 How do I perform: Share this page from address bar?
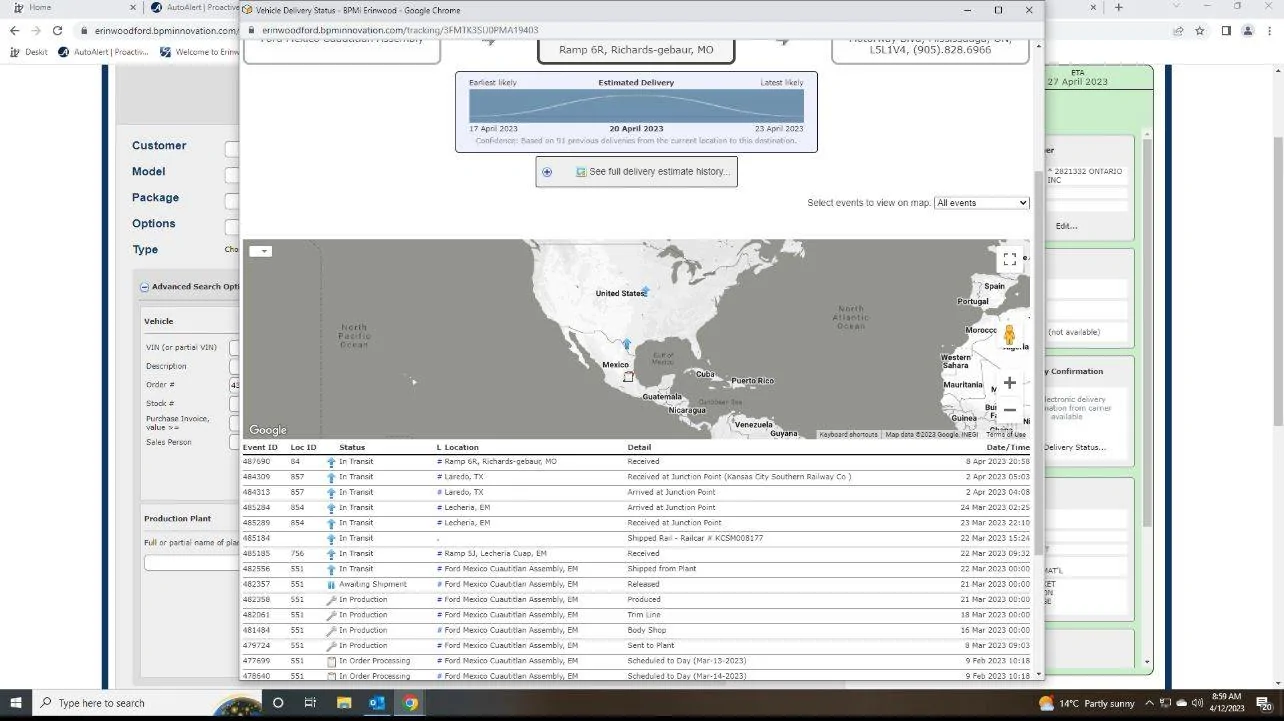[1180, 31]
